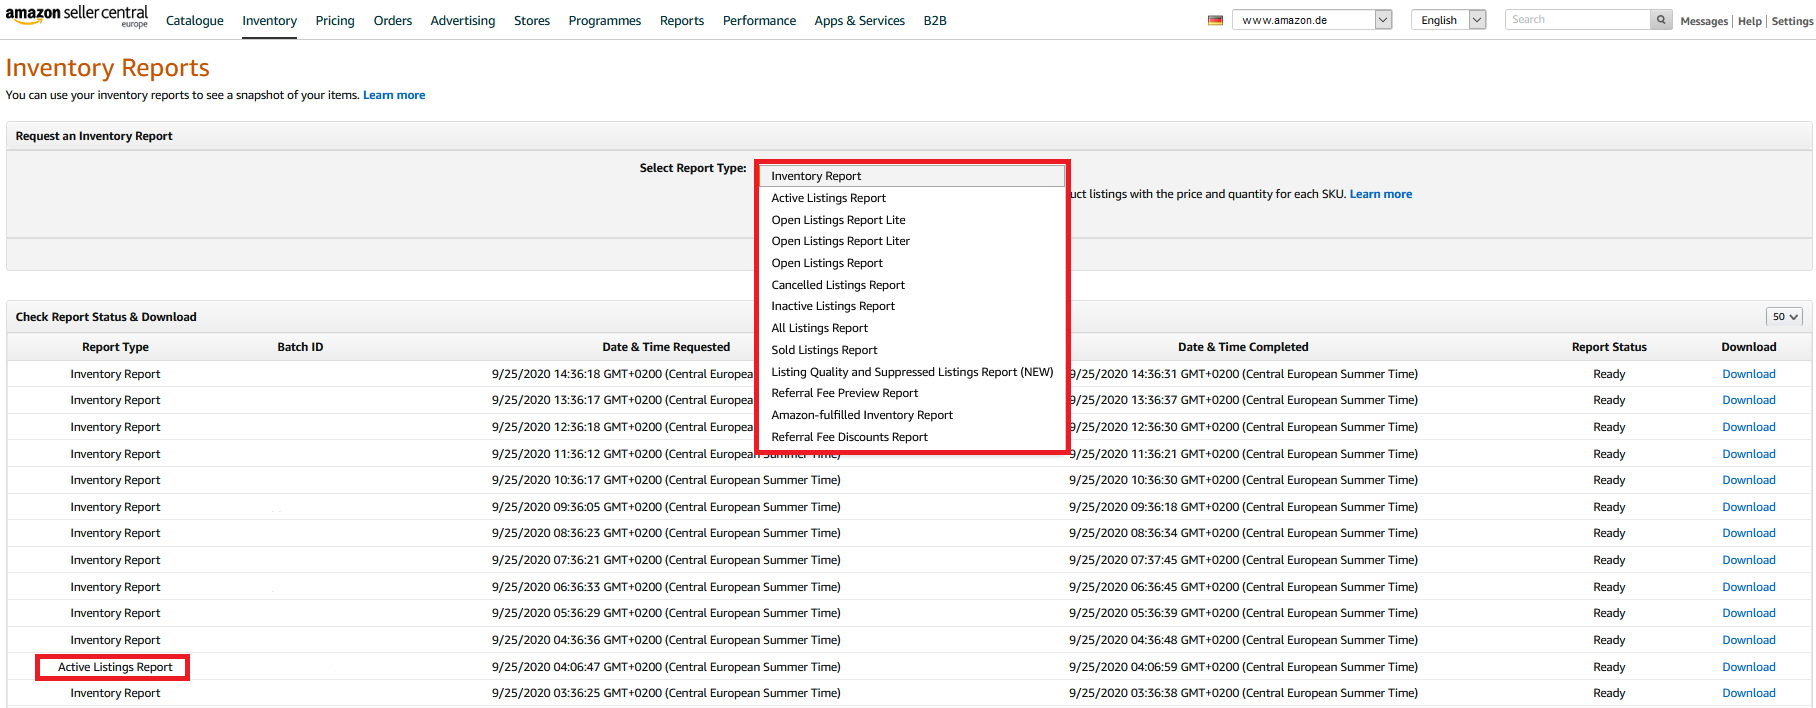Download the 11:36:12 Inventory Report
This screenshot has height=708, width=1816.
pos(1749,454)
